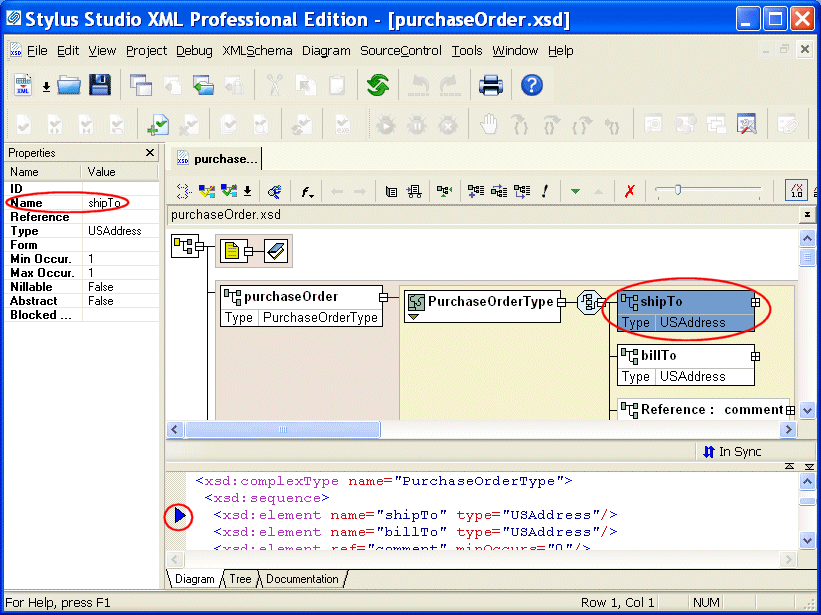Open a file with the folder icon

click(x=69, y=86)
